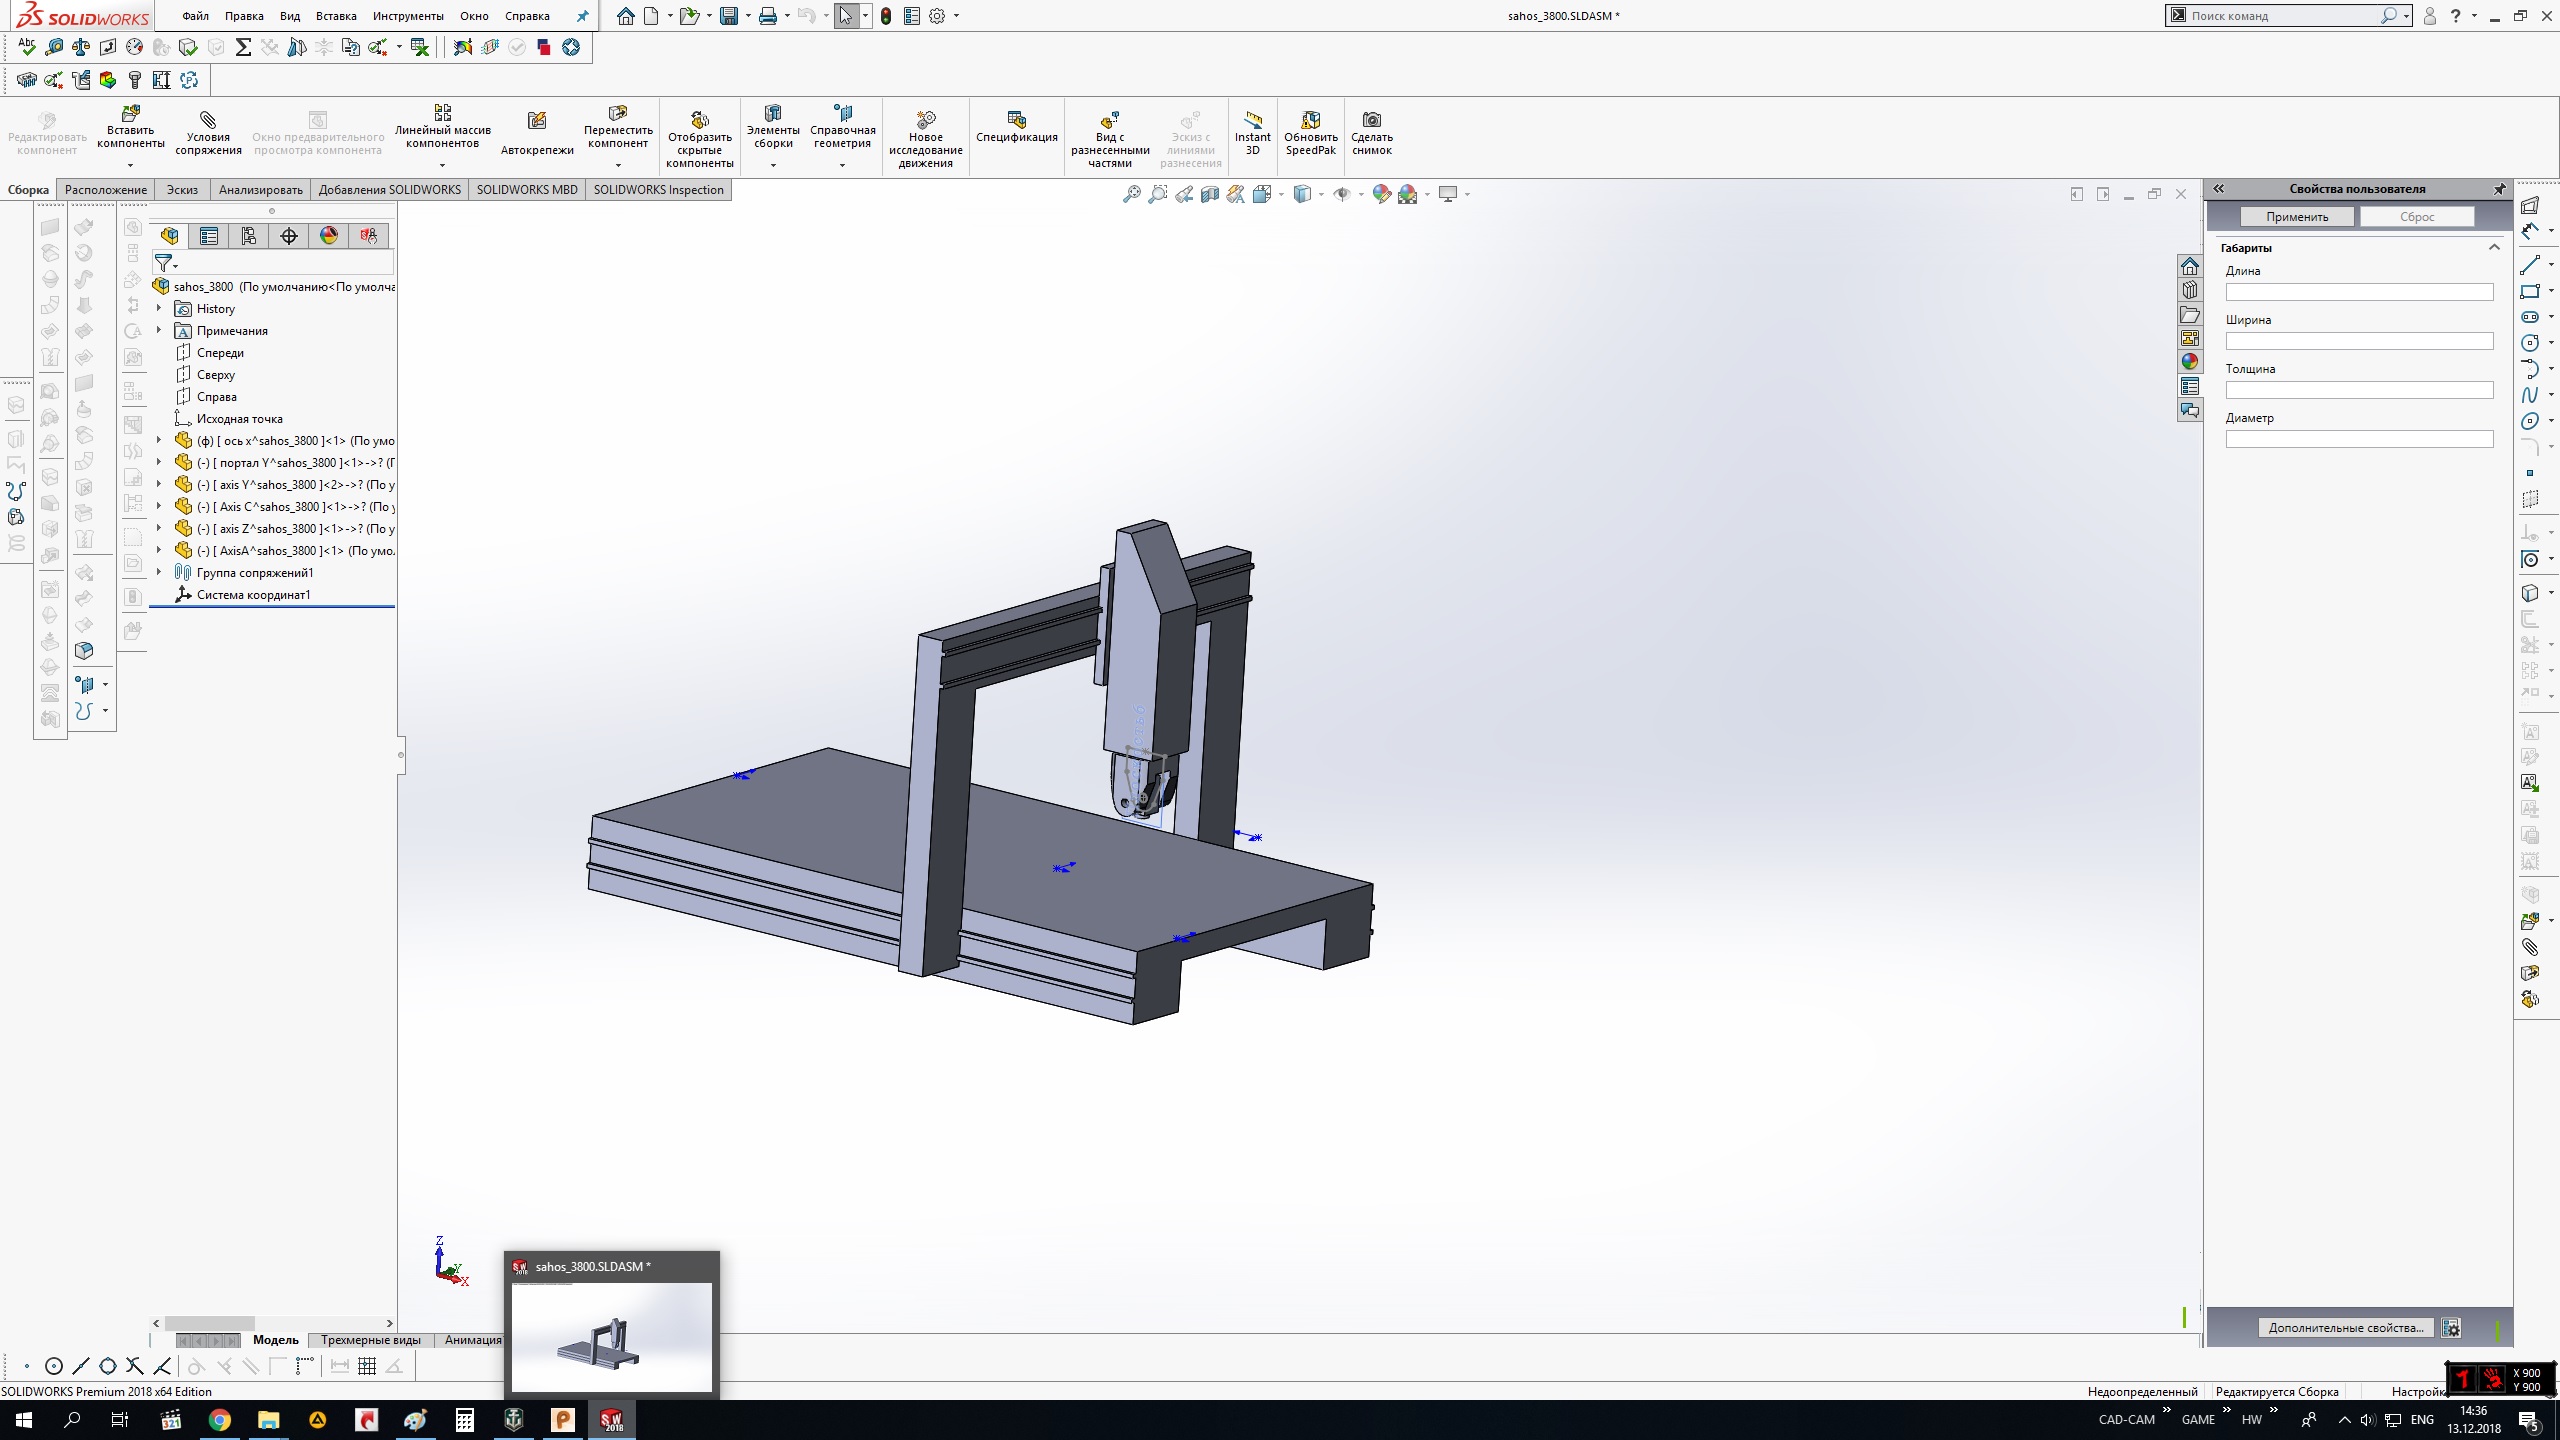Open the Инструменты menu
2560x1440 pixels.
408,16
